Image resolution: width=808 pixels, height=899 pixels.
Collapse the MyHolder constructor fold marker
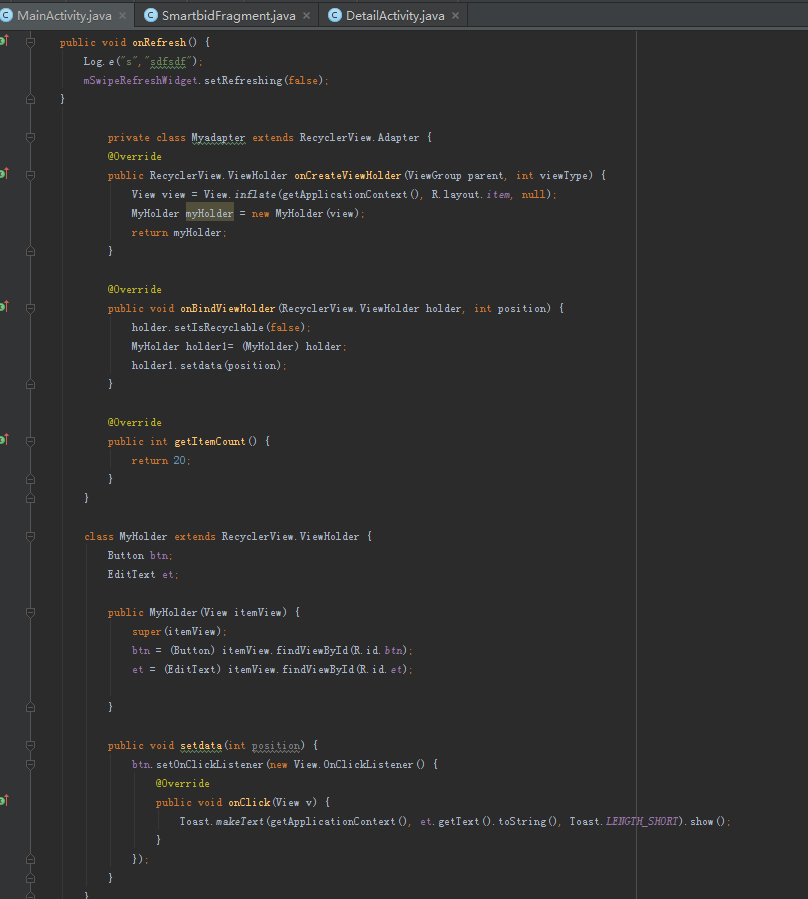click(30, 612)
